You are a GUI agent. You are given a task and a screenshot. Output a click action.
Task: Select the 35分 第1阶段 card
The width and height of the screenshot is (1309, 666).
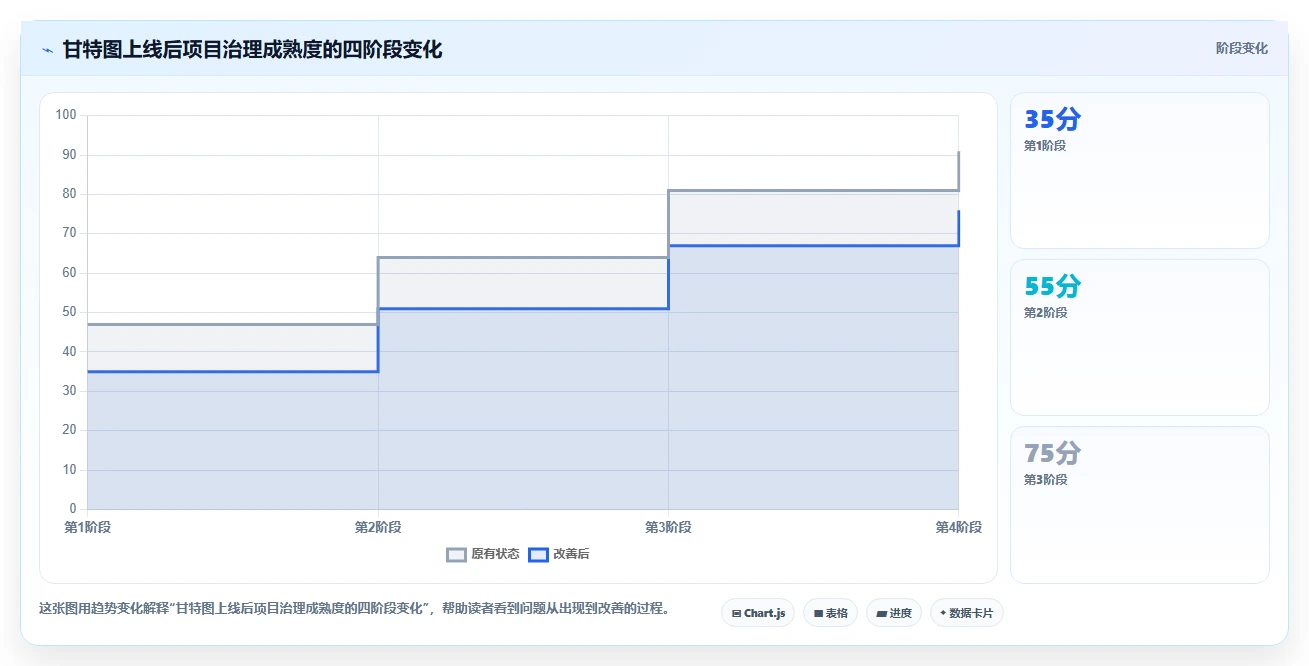click(x=1140, y=170)
